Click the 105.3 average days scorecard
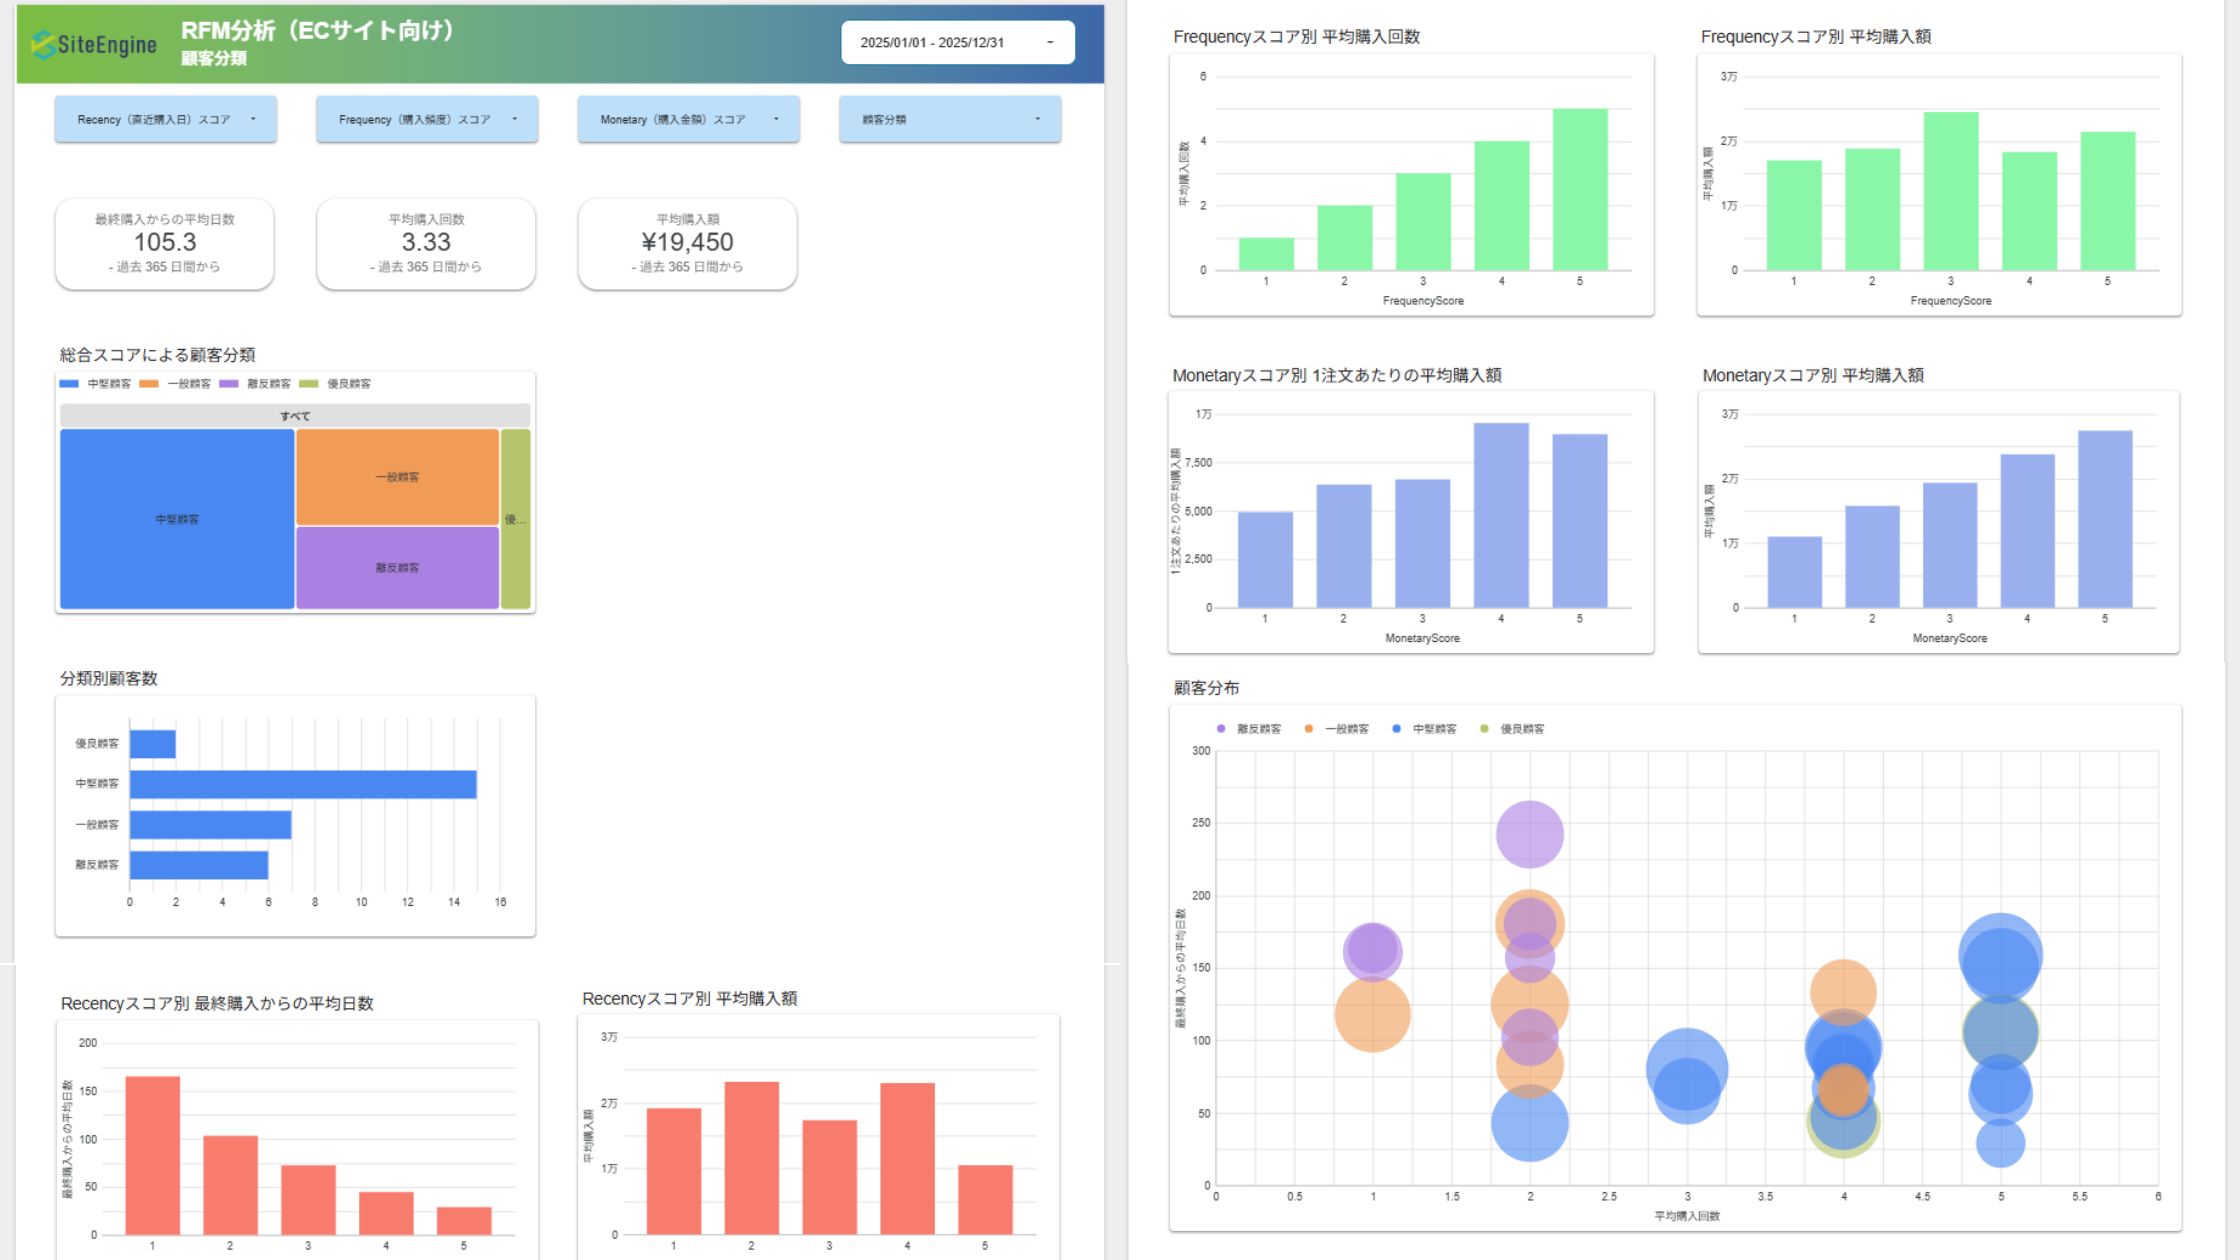 [165, 243]
